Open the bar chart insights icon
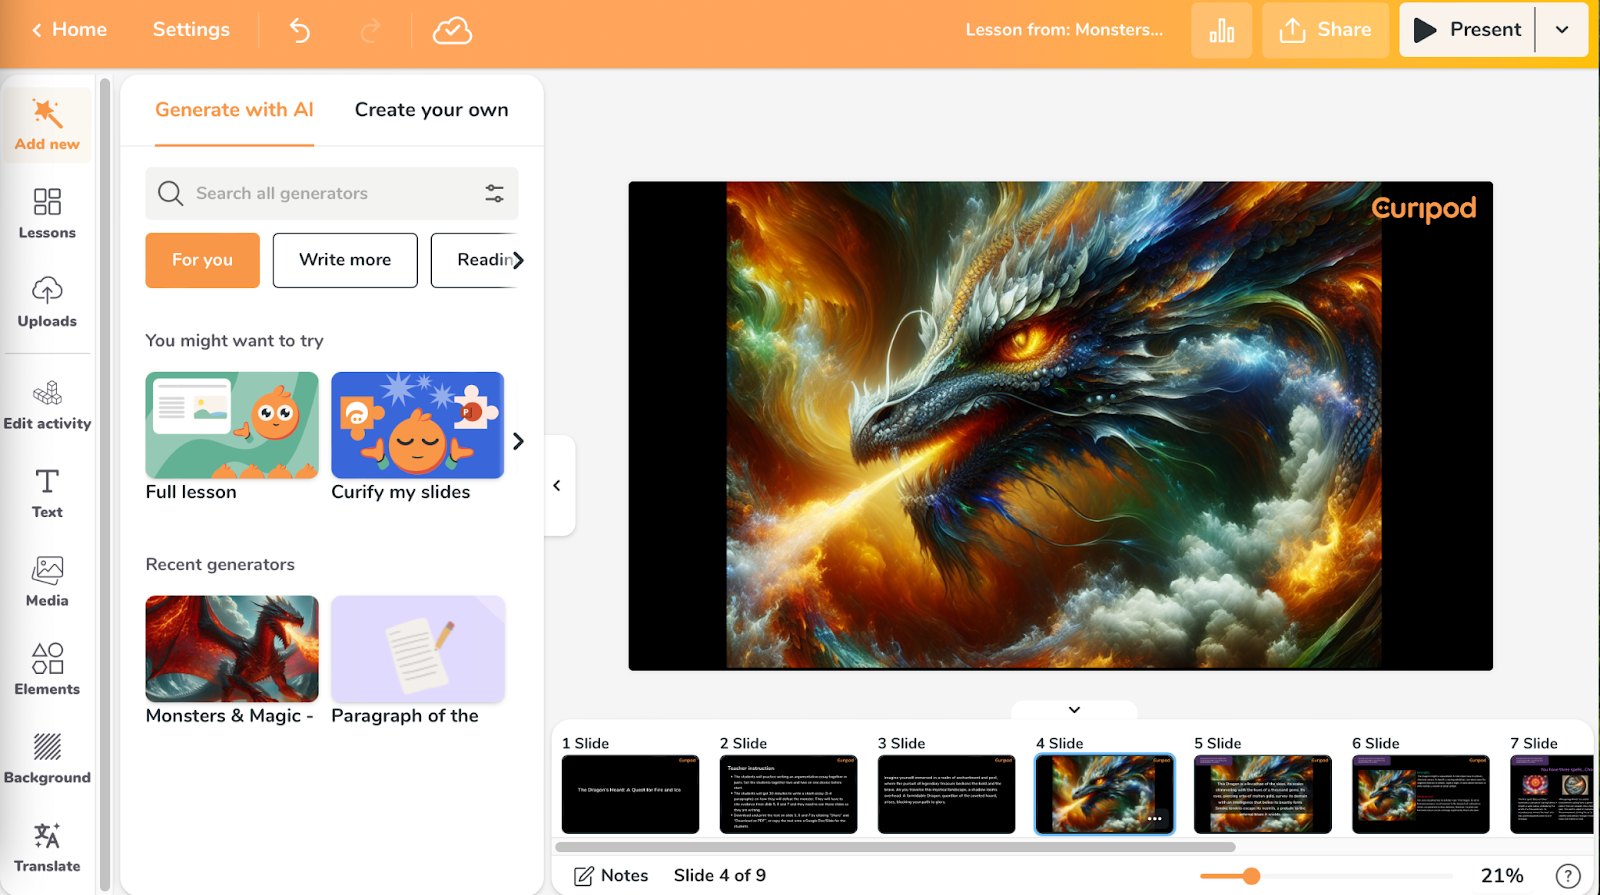This screenshot has height=895, width=1600. (1221, 30)
